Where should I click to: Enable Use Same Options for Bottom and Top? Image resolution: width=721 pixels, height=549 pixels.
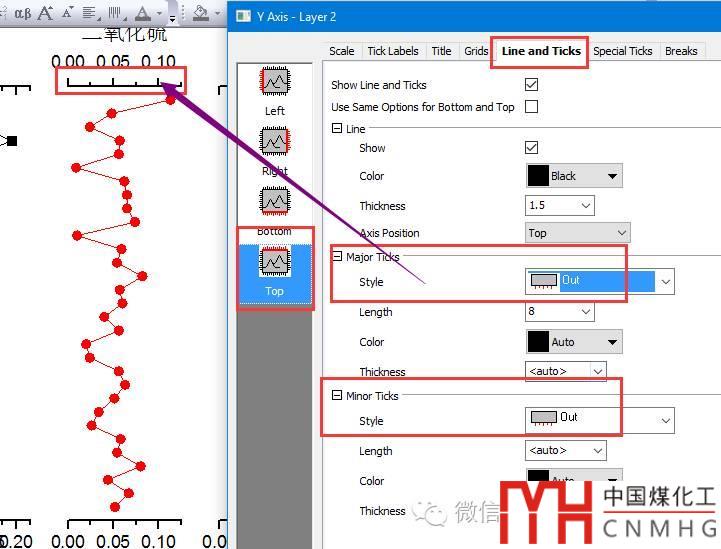pos(532,107)
